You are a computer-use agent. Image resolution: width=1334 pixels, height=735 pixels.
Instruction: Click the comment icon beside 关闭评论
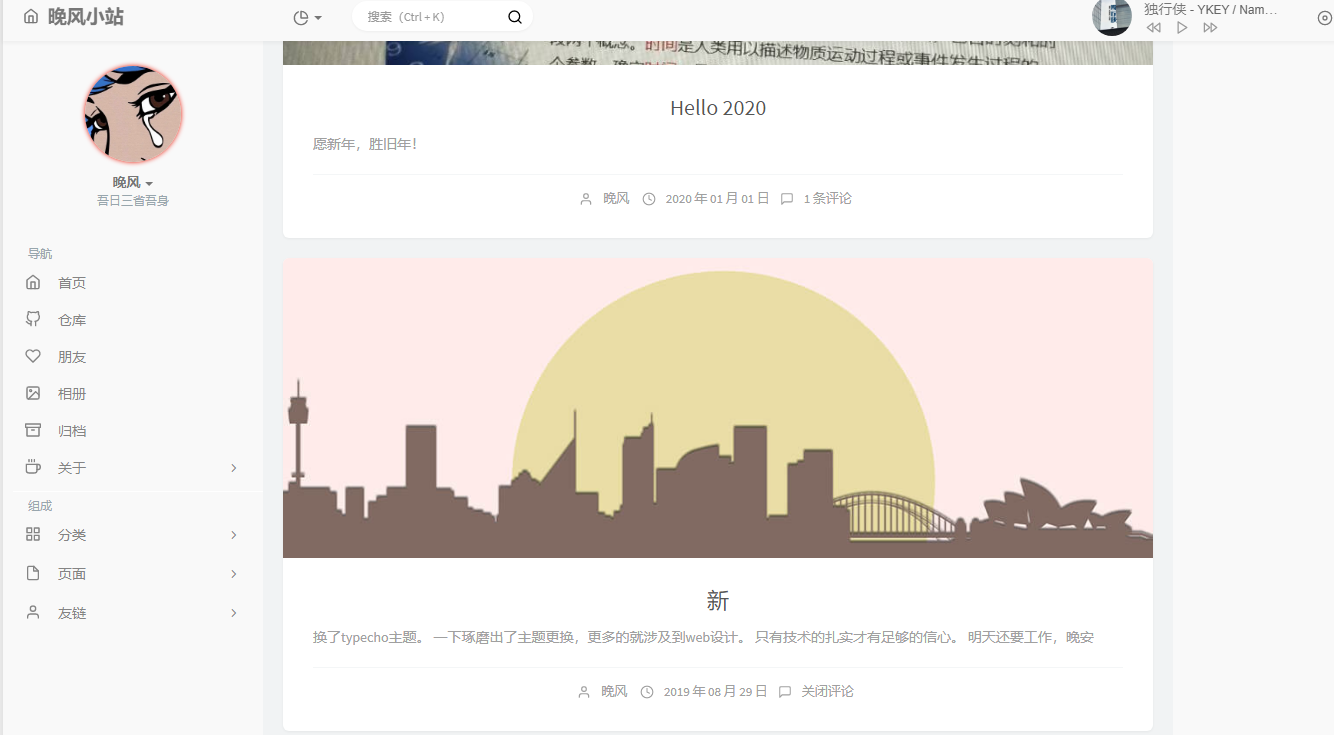click(x=785, y=692)
